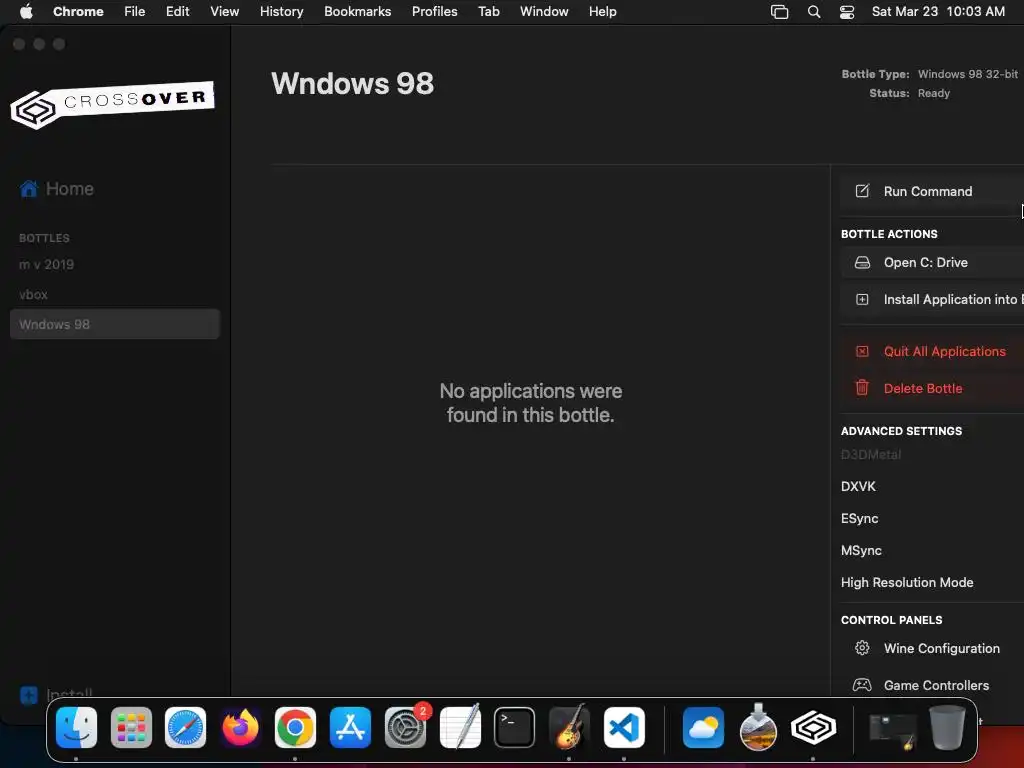Open Spotlight search in menu bar

(814, 12)
